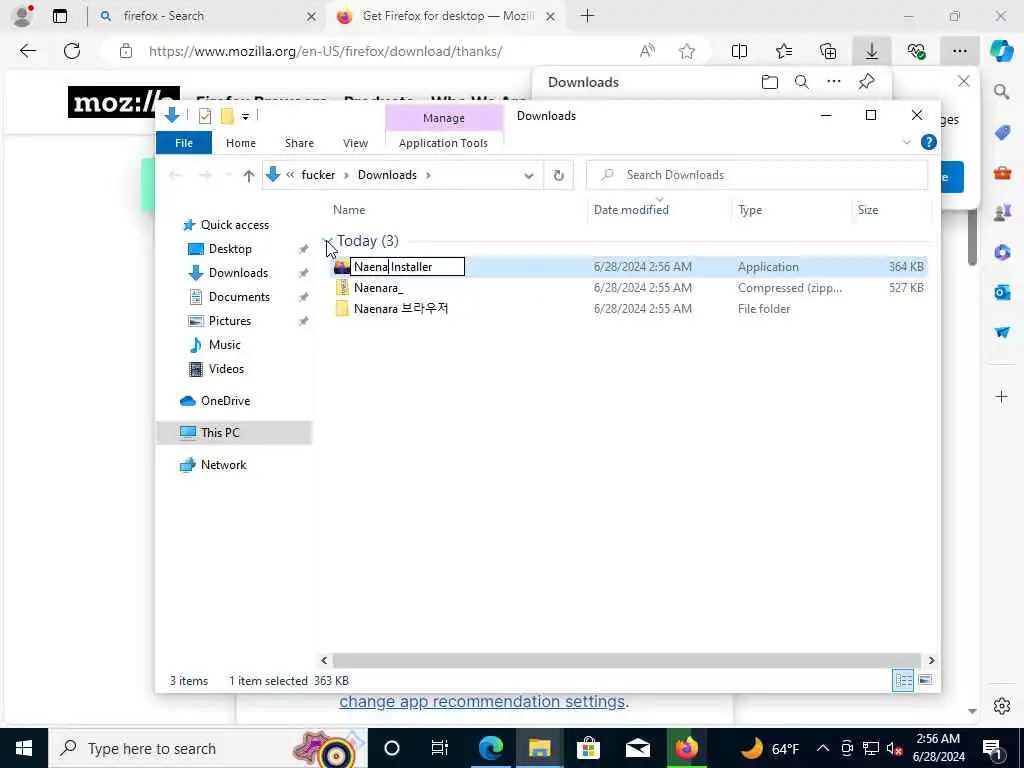The image size is (1024, 768).
Task: Expand path chevron after Downloads
Action: tap(428, 175)
